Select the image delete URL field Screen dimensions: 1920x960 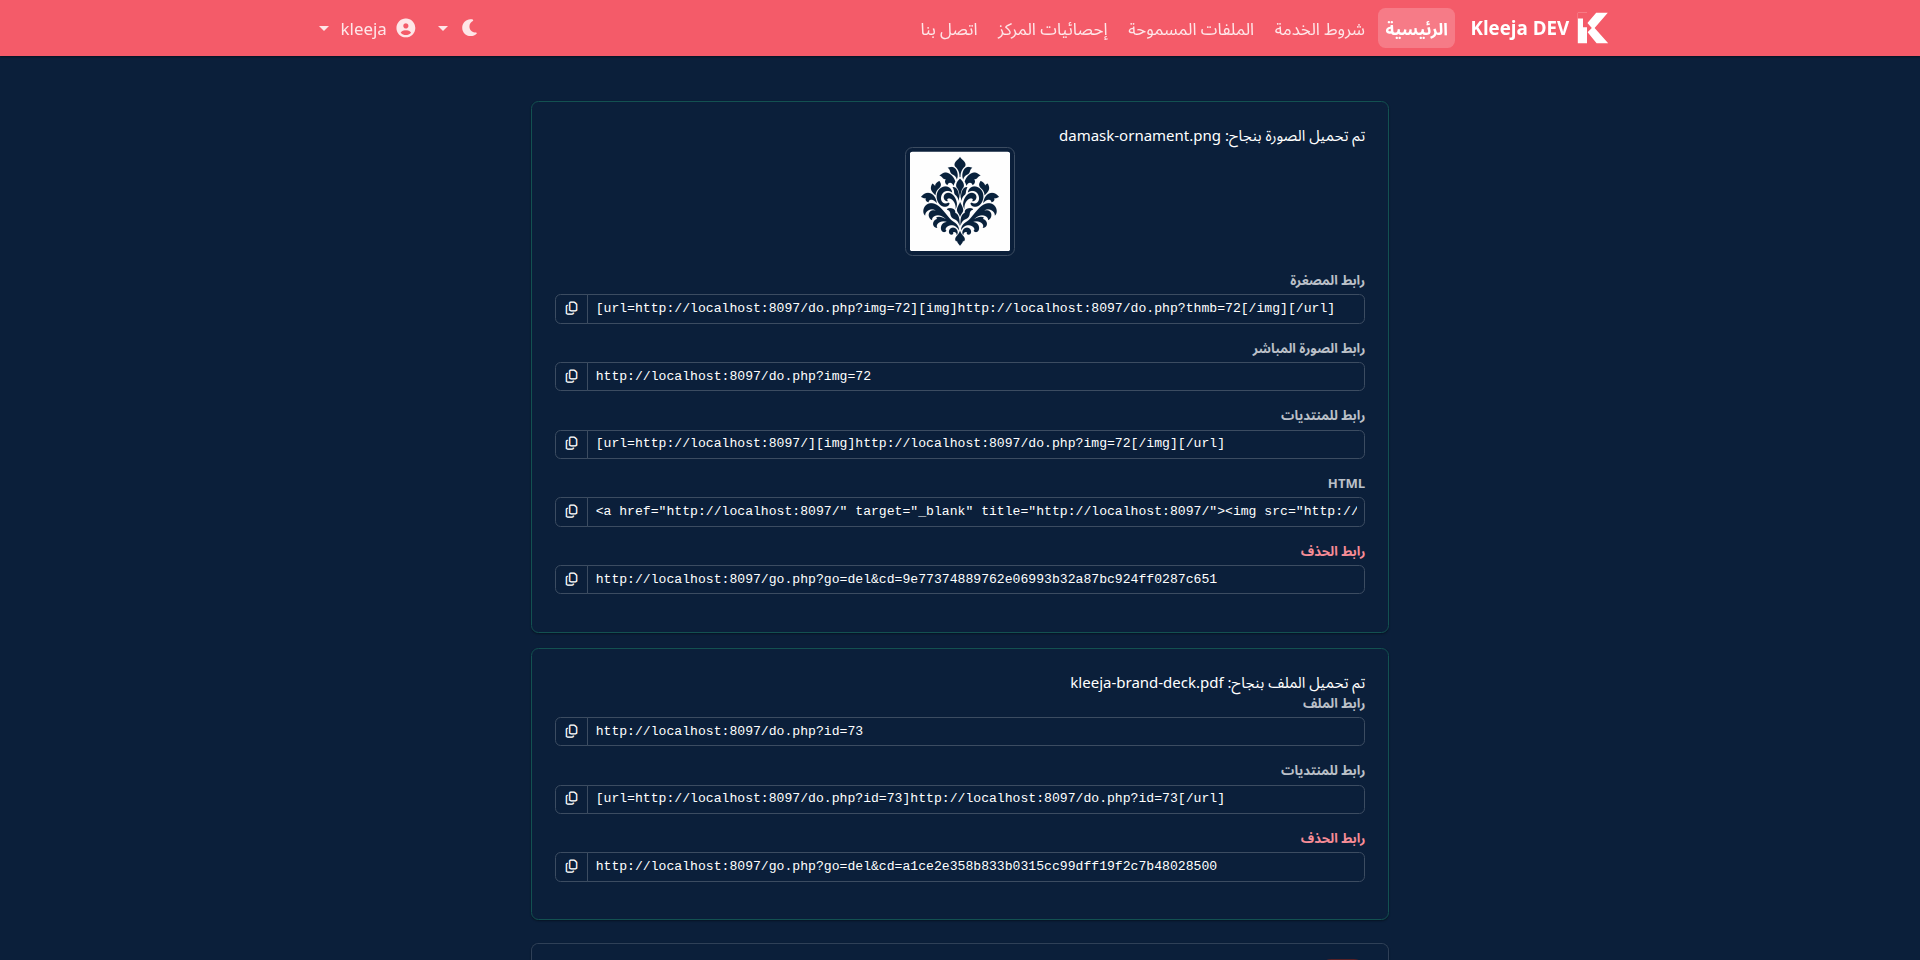975,580
